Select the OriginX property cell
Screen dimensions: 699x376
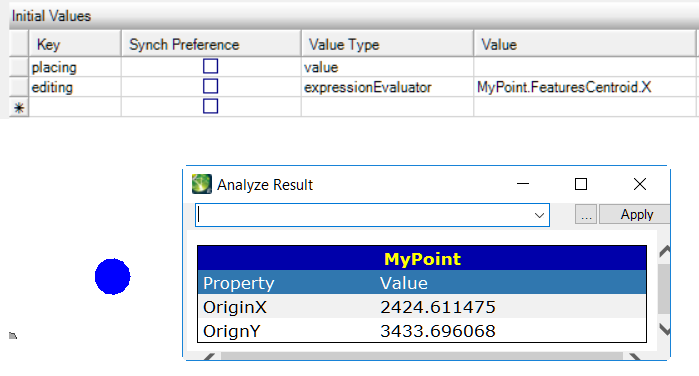[234, 307]
